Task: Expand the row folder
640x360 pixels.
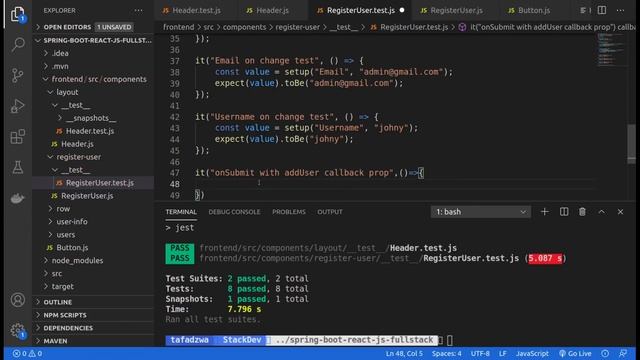Action: [93, 209]
